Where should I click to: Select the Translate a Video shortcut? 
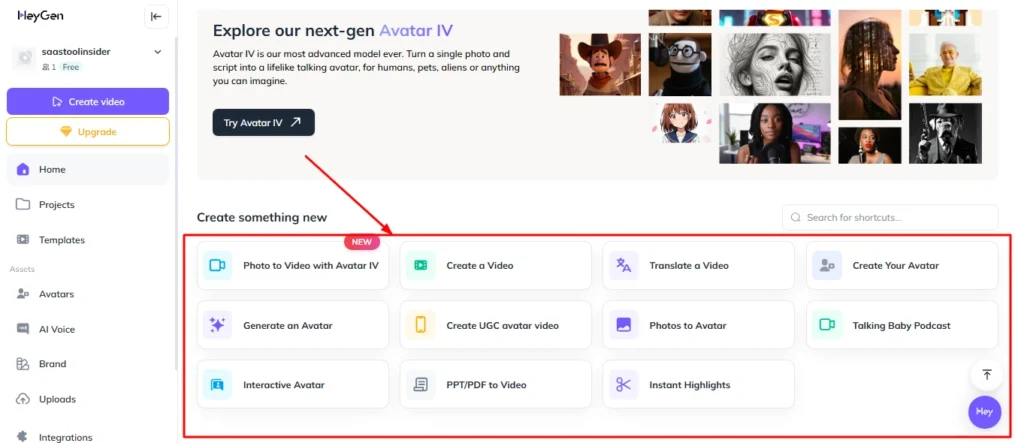tap(699, 265)
